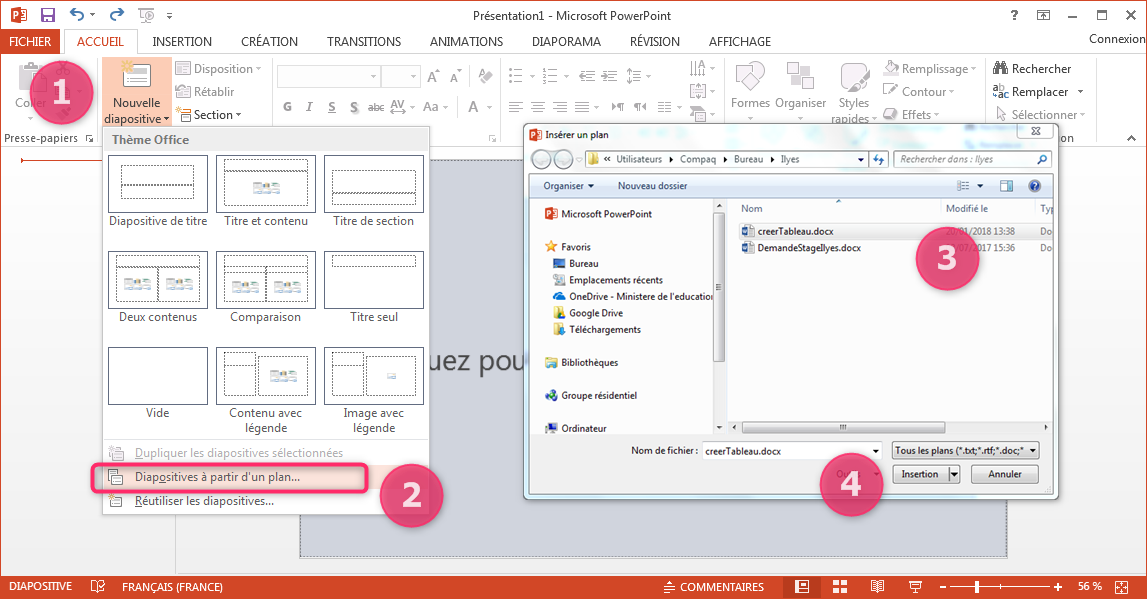Switch to the INSERTION ribbon tab
1147x599 pixels.
(x=182, y=41)
